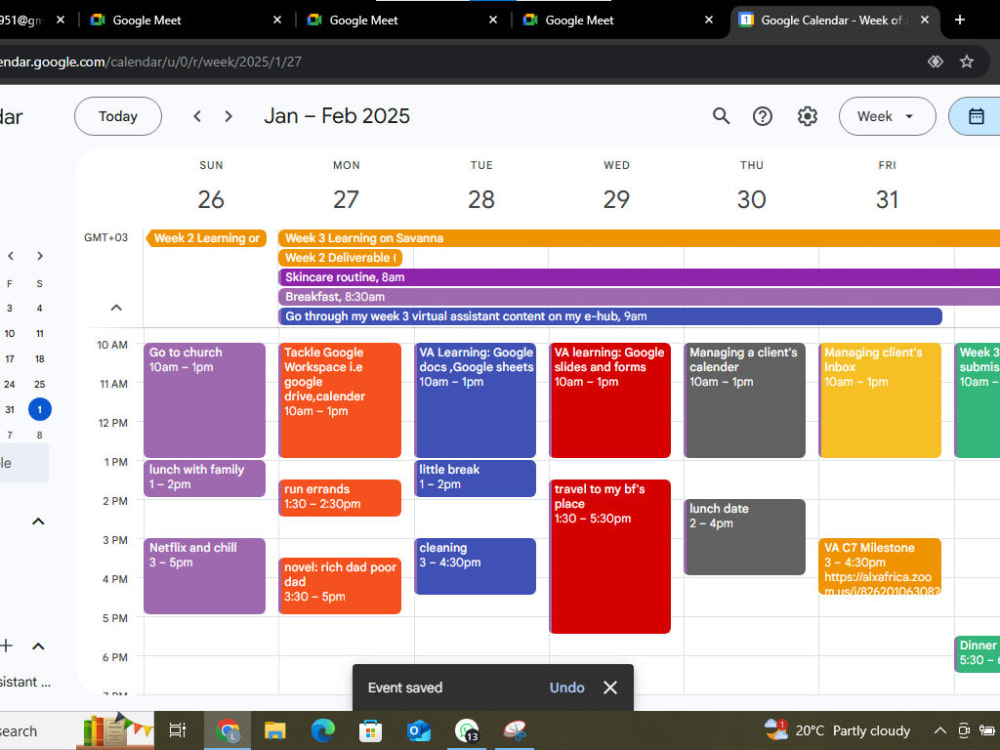The width and height of the screenshot is (1000, 750).
Task: Switch to calendar view icon button
Action: click(976, 116)
